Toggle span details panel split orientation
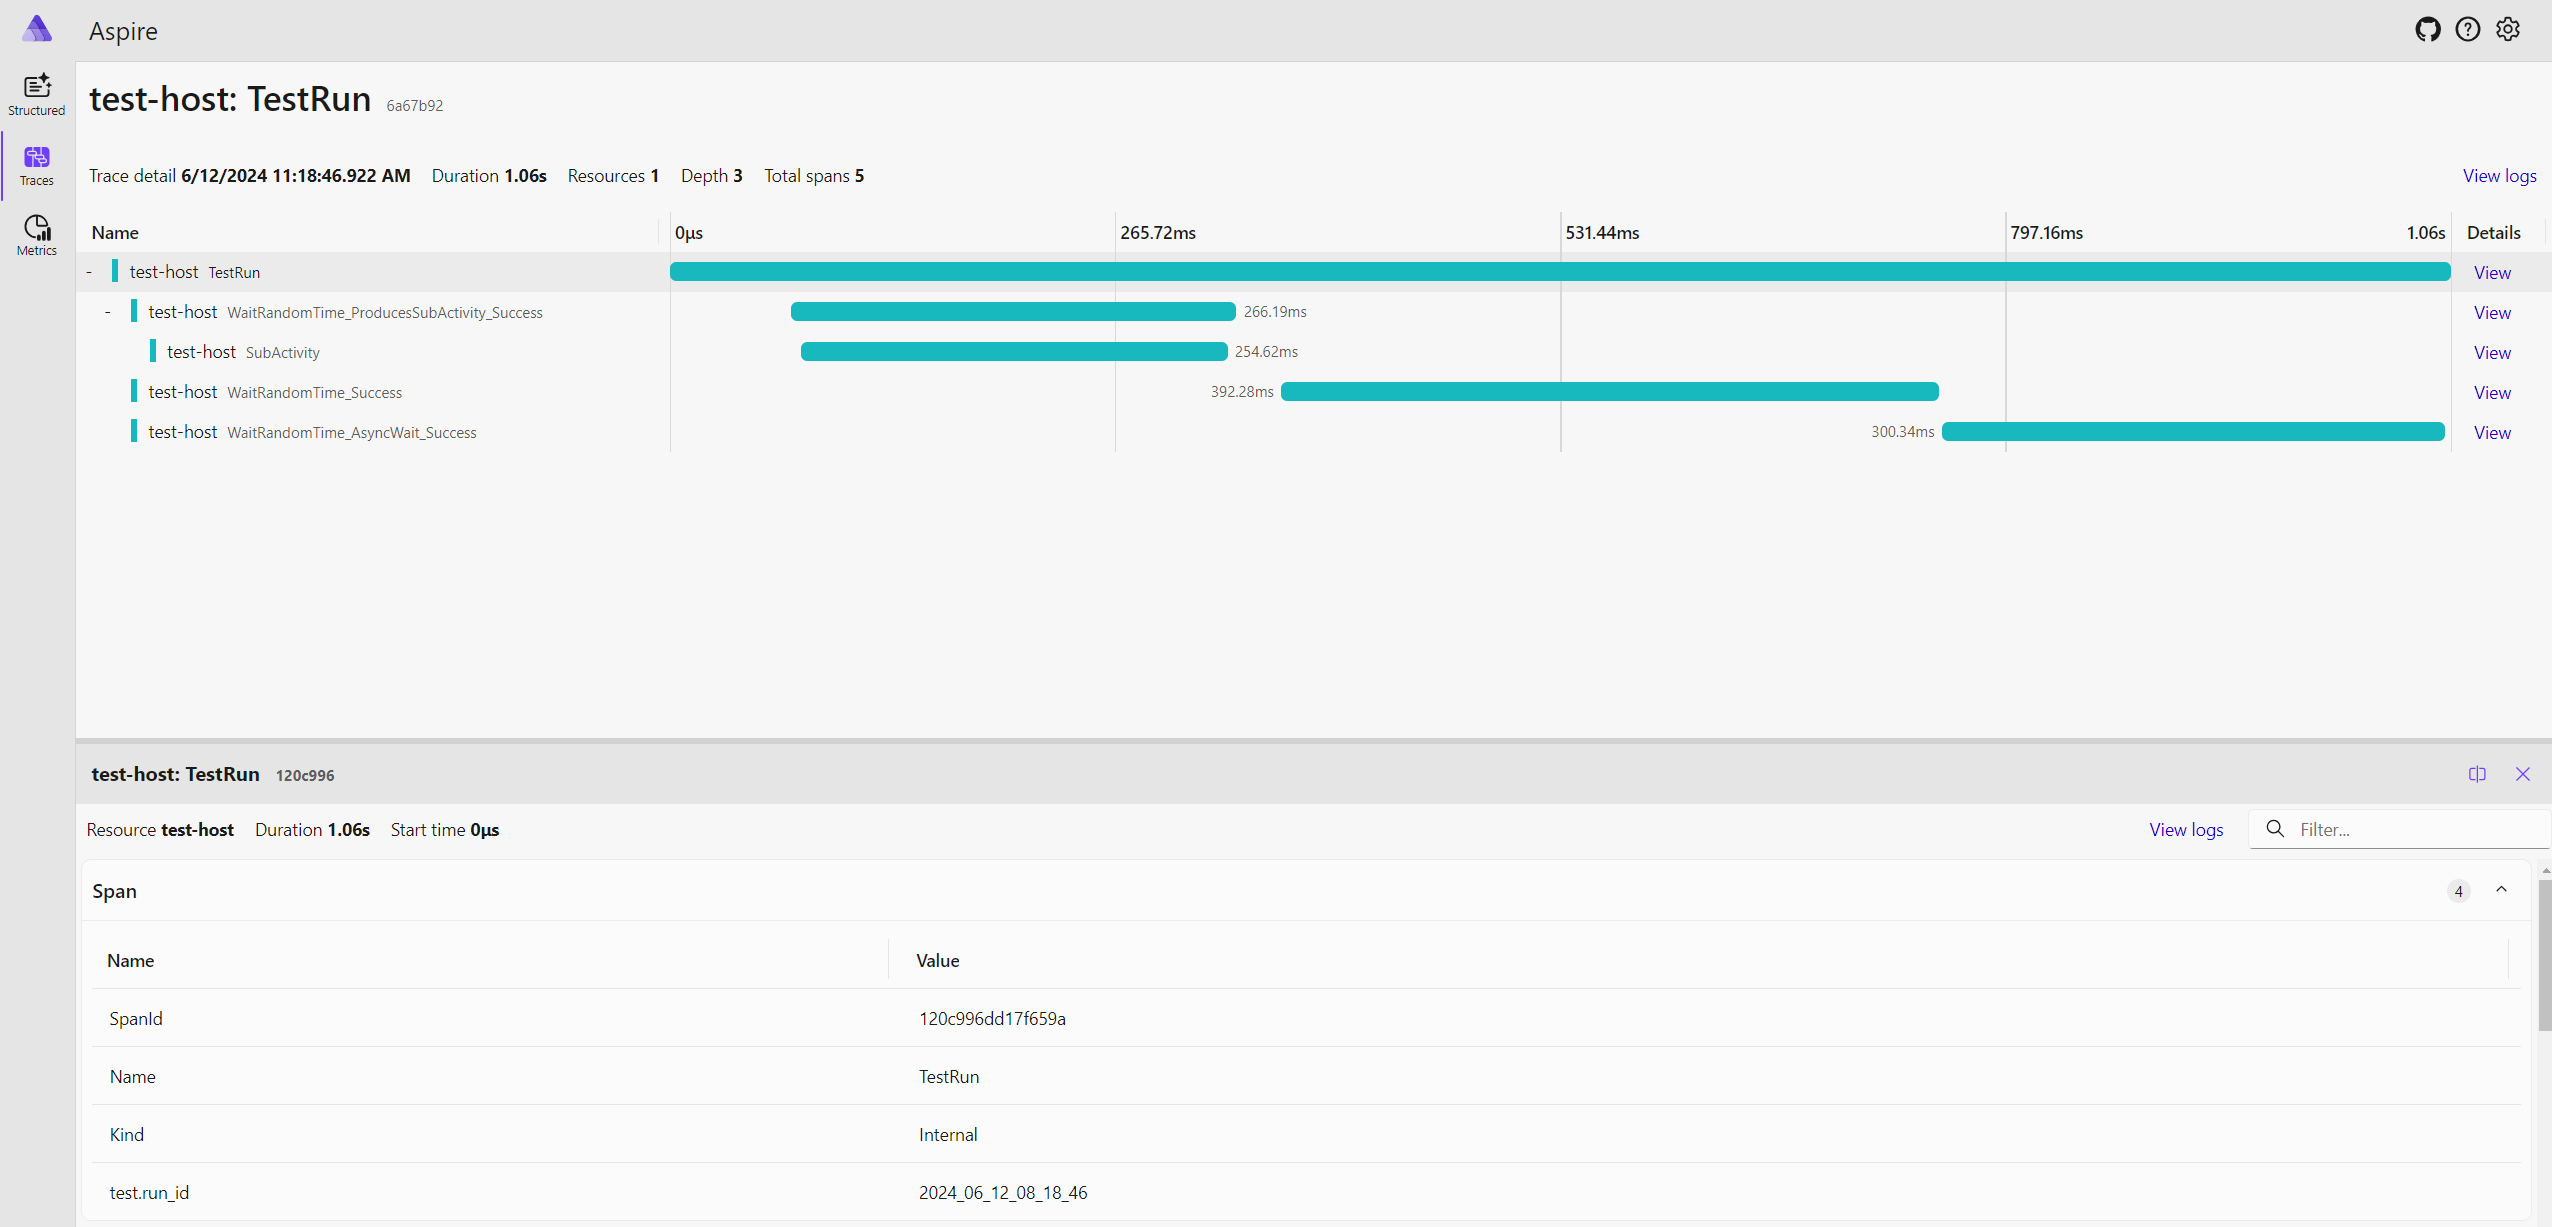 pyautogui.click(x=2477, y=774)
